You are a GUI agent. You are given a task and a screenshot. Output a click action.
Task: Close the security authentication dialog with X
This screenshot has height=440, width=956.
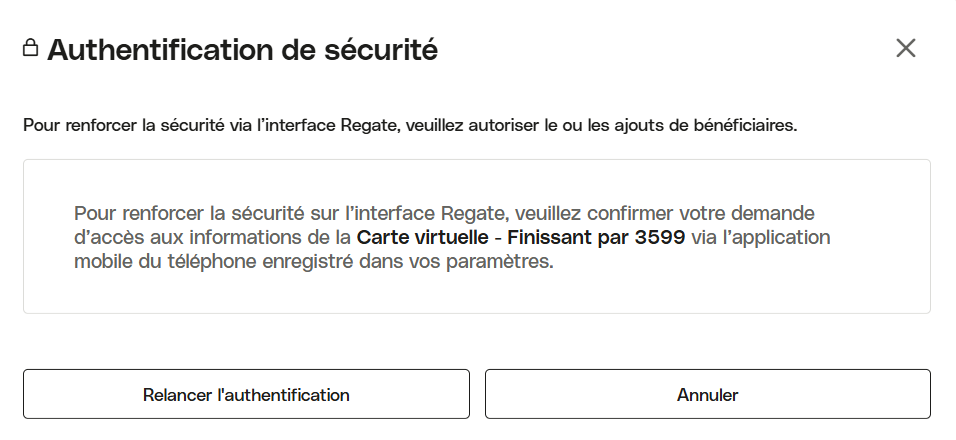(905, 48)
